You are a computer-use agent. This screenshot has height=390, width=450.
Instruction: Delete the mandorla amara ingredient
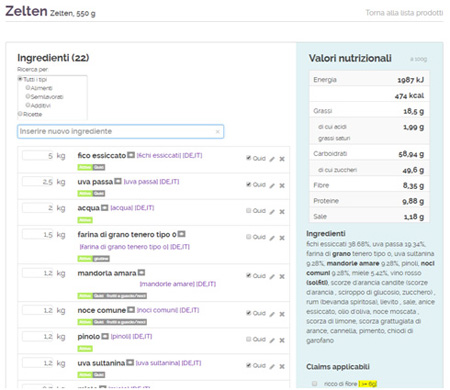[x=282, y=276]
